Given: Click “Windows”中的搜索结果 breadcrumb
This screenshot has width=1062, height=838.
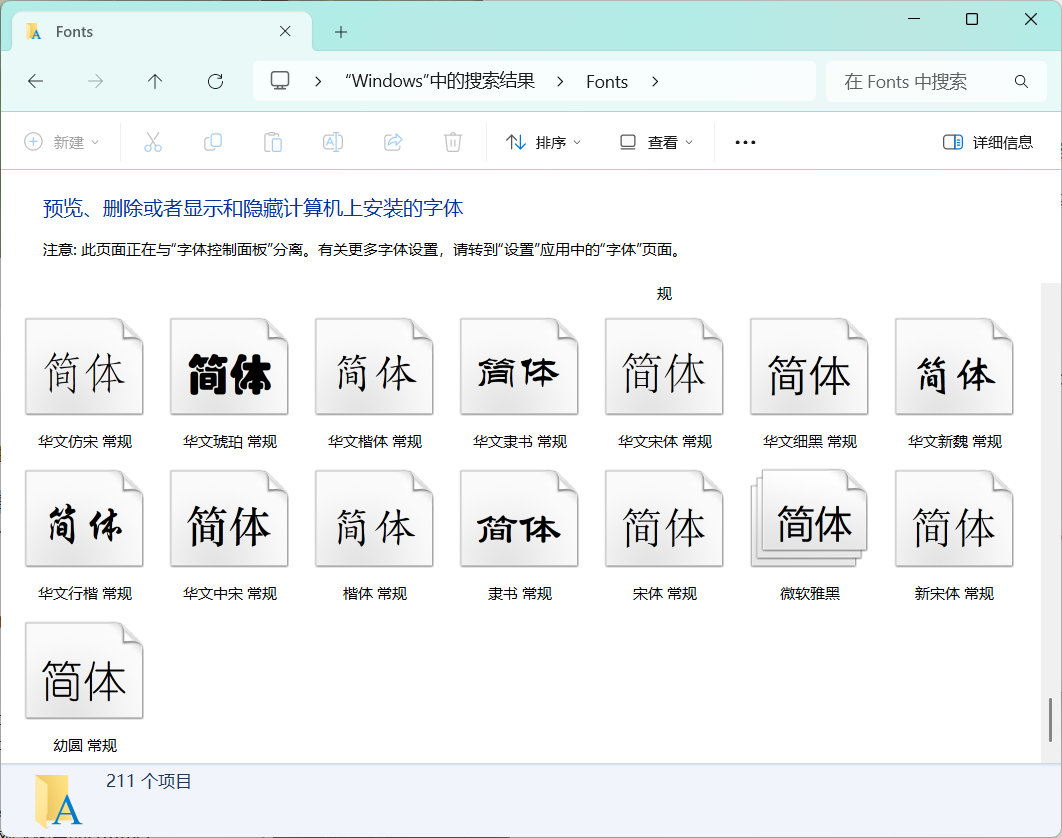Looking at the screenshot, I should (440, 81).
